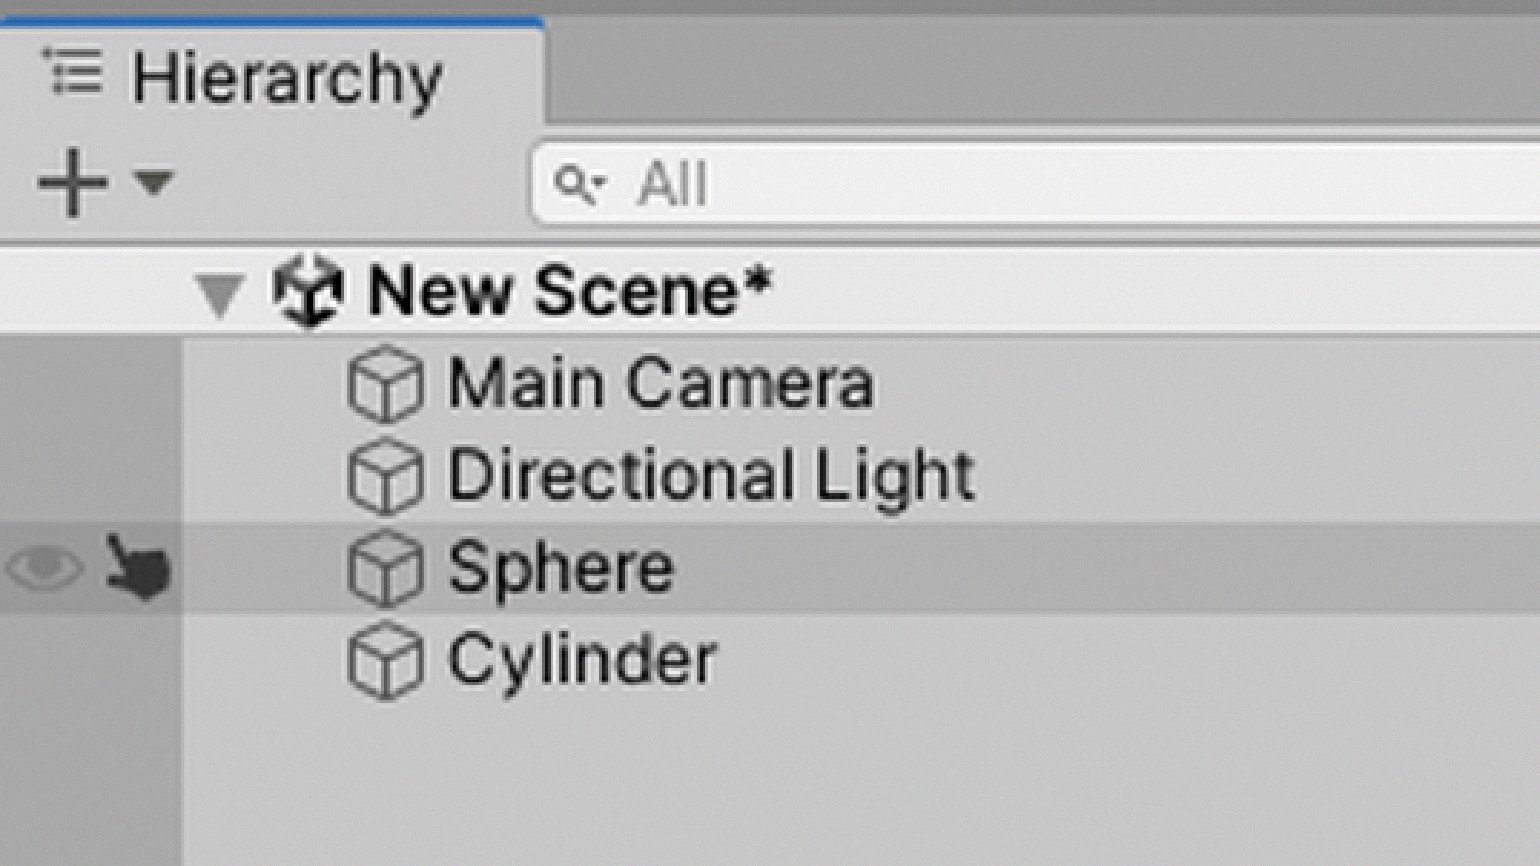Click the Cylinder cube icon
This screenshot has height=866, width=1540.
pyautogui.click(x=385, y=661)
